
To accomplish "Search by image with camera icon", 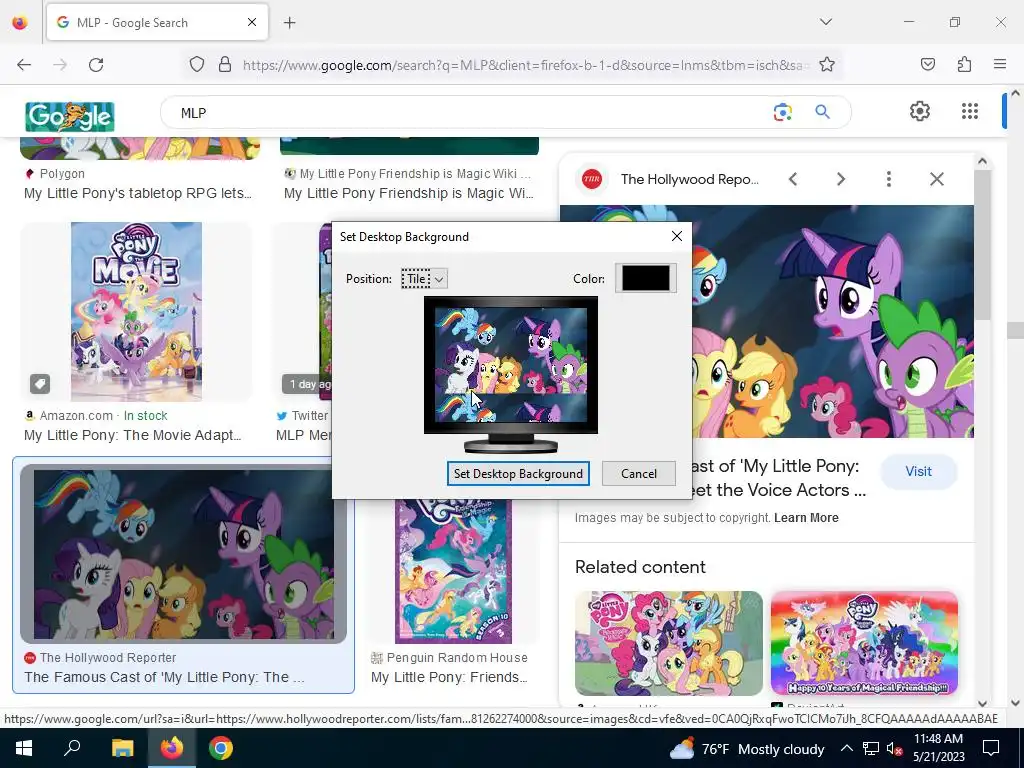I will (x=782, y=112).
